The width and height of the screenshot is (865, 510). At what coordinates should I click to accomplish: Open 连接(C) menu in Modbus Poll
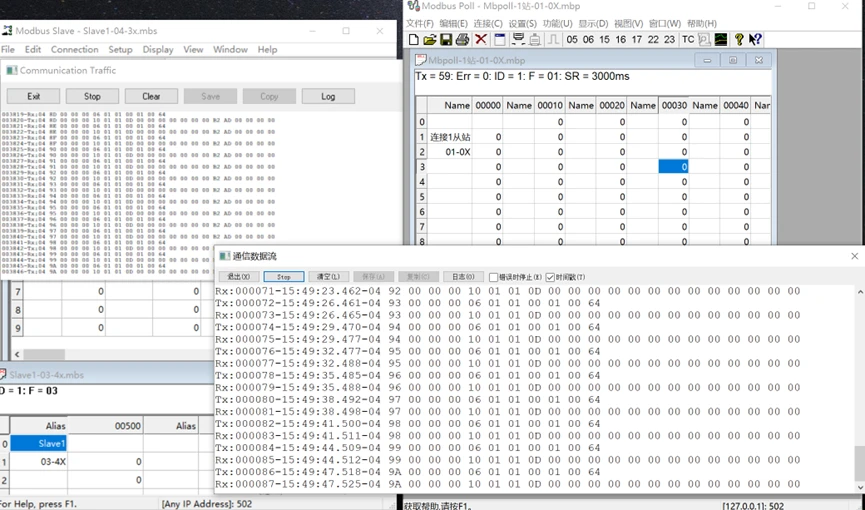(488, 24)
